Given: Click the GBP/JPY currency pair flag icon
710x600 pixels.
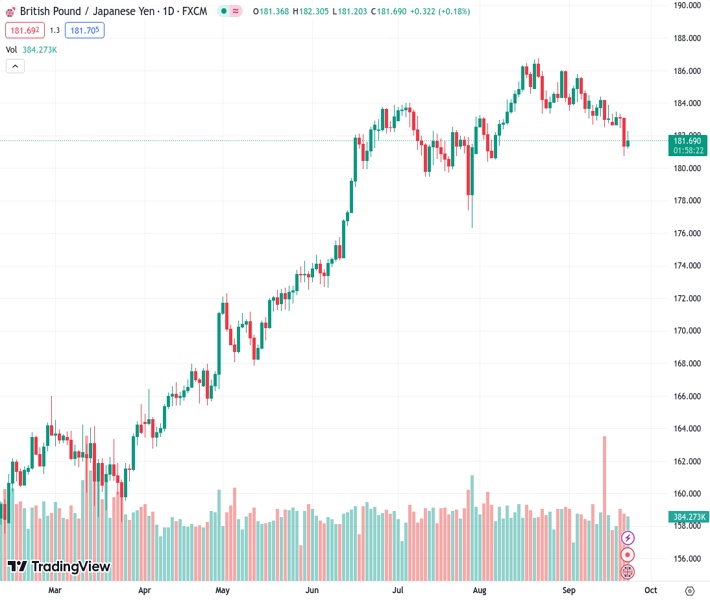Looking at the screenshot, I should (10, 11).
